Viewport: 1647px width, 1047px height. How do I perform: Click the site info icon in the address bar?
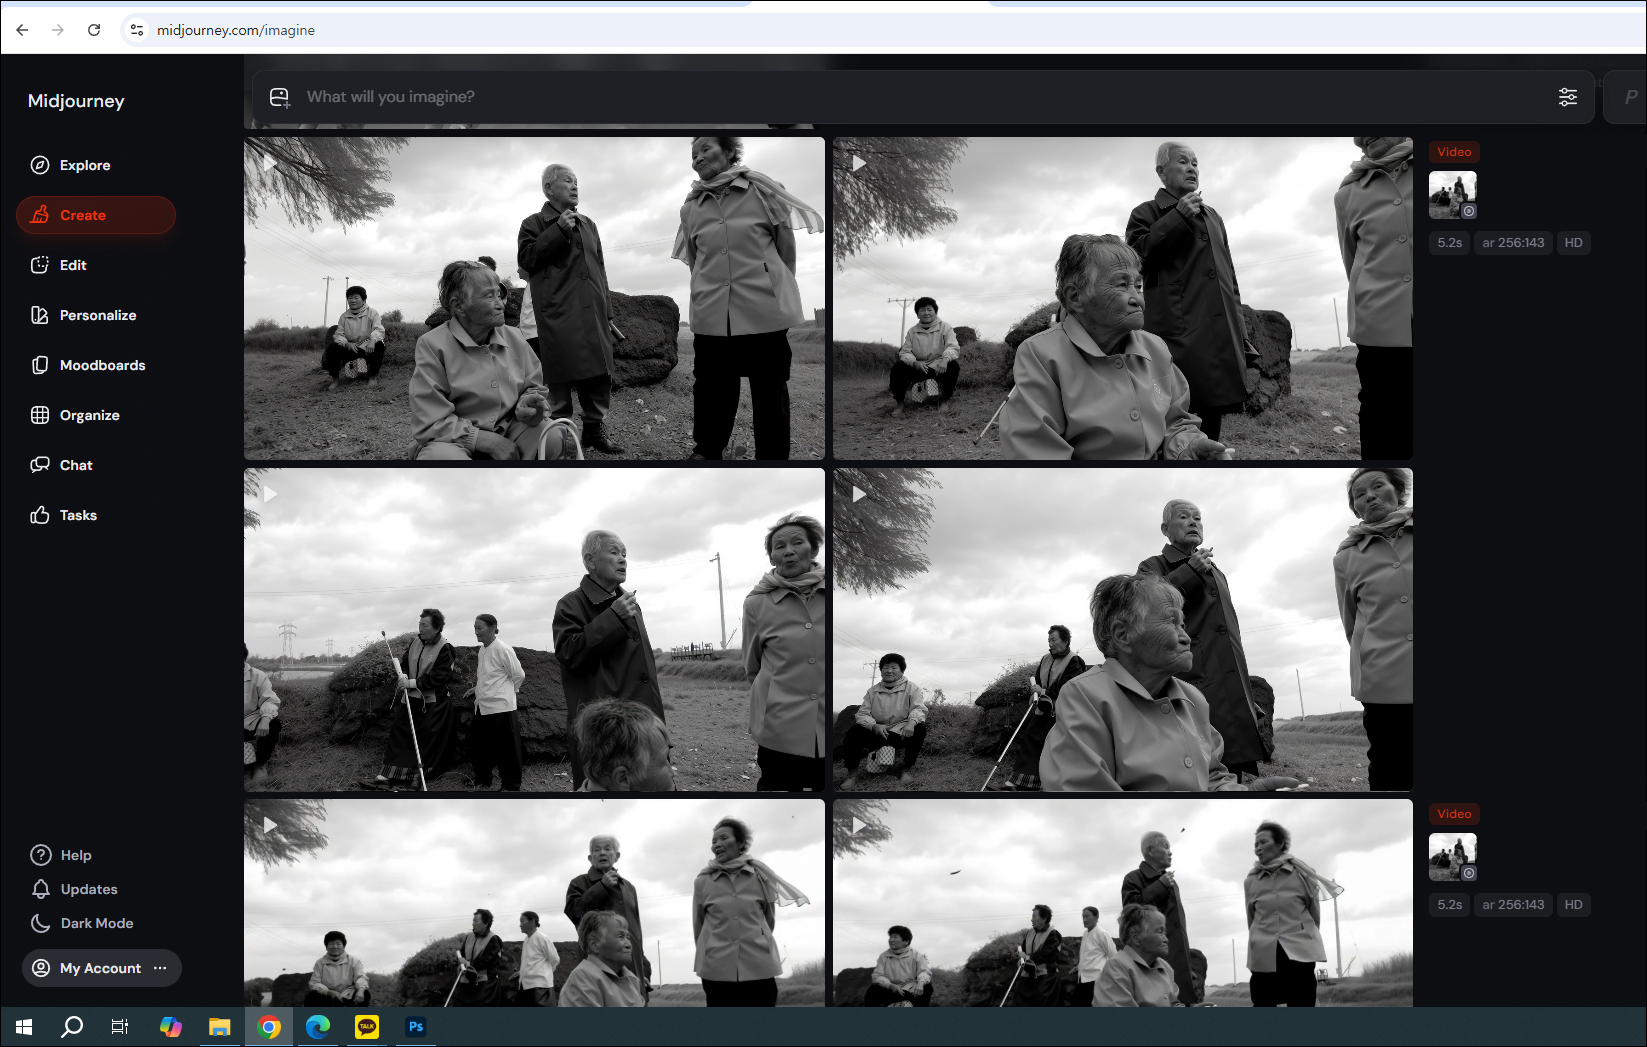click(x=137, y=30)
